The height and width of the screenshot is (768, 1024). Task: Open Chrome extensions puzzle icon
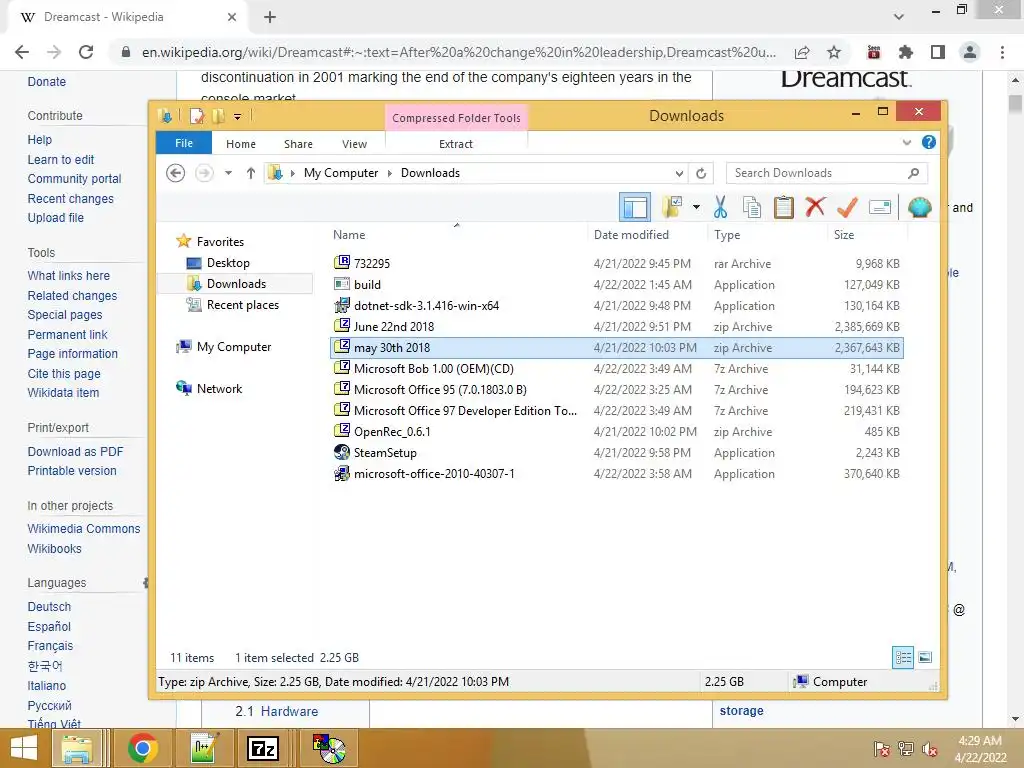pos(906,52)
